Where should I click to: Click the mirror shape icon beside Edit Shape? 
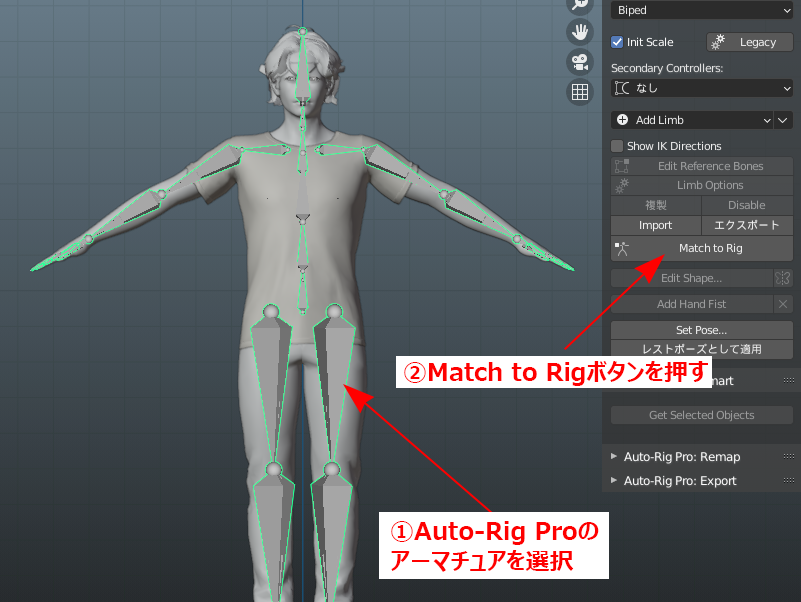tap(783, 278)
